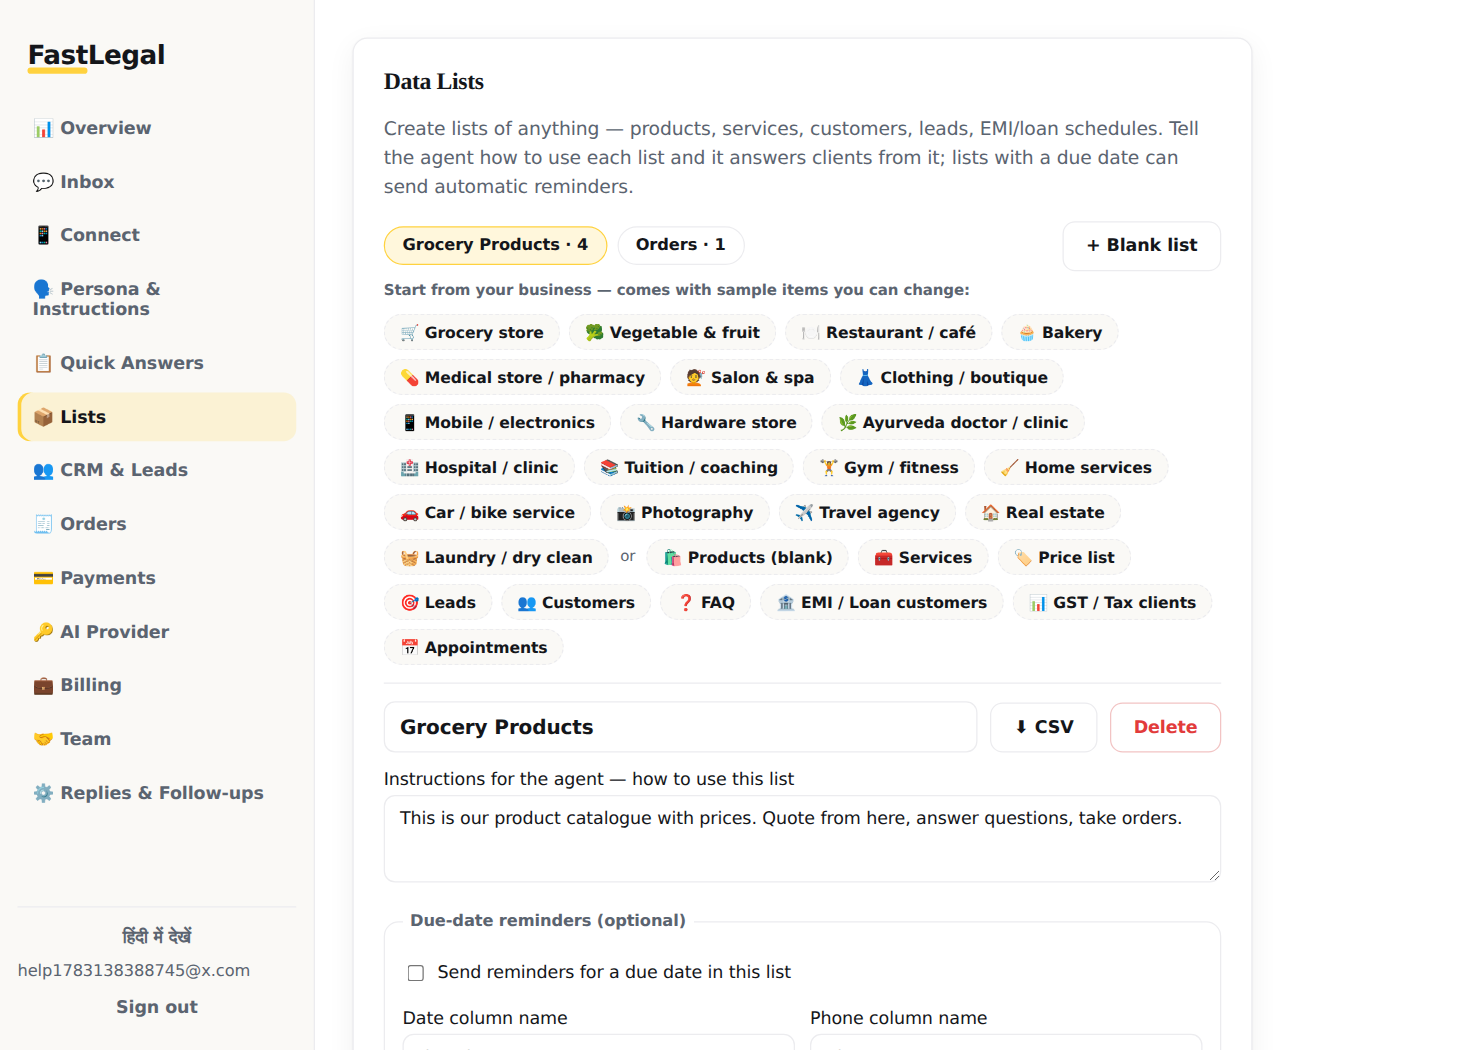Click the Clothing / boutique dress icon
Image resolution: width=1475 pixels, height=1050 pixels.
click(865, 378)
